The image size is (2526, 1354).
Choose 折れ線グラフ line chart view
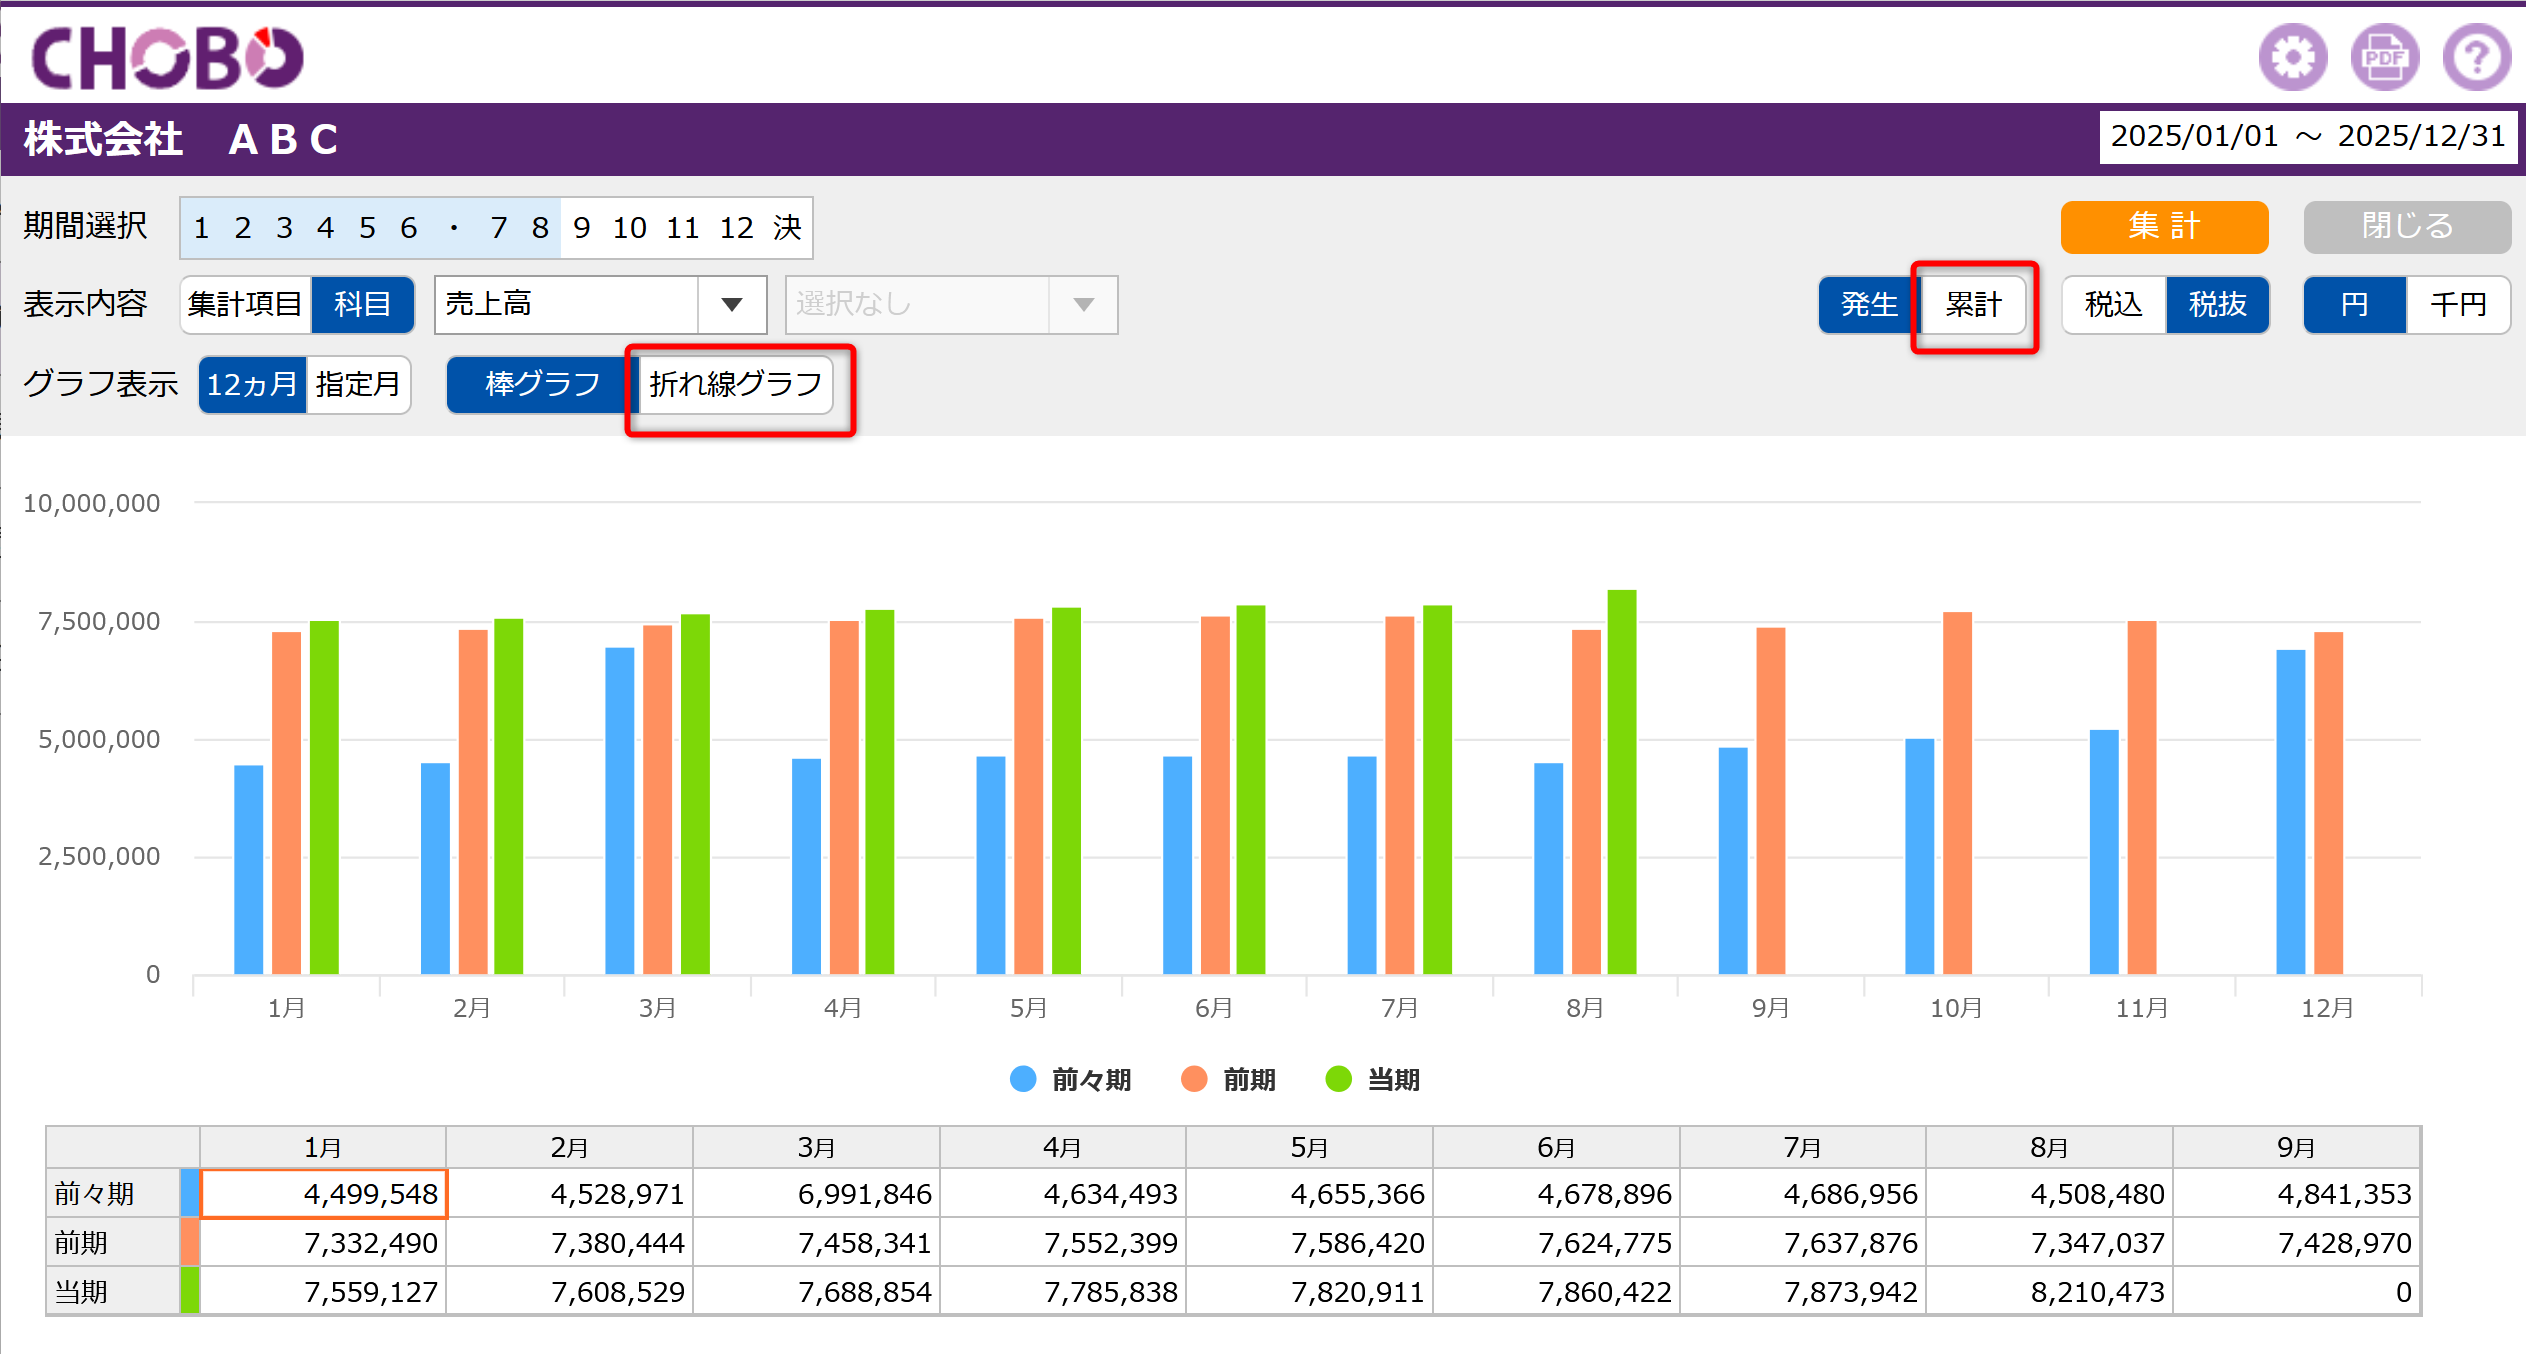click(x=736, y=385)
